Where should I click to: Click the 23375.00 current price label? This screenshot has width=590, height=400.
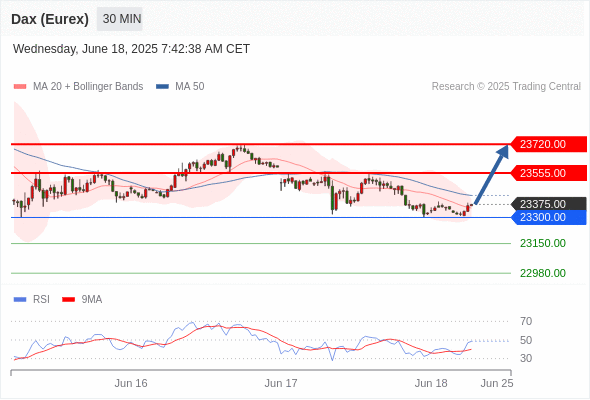coord(548,204)
